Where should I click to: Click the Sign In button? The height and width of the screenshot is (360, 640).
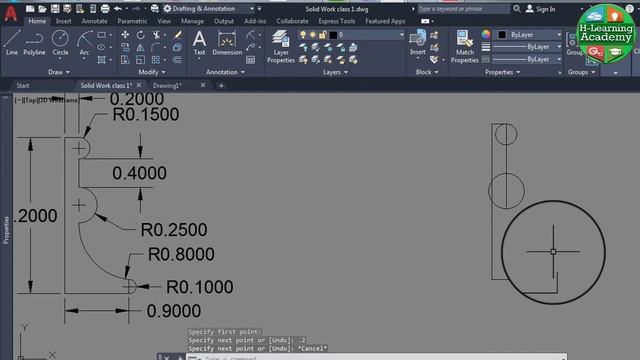(x=540, y=9)
